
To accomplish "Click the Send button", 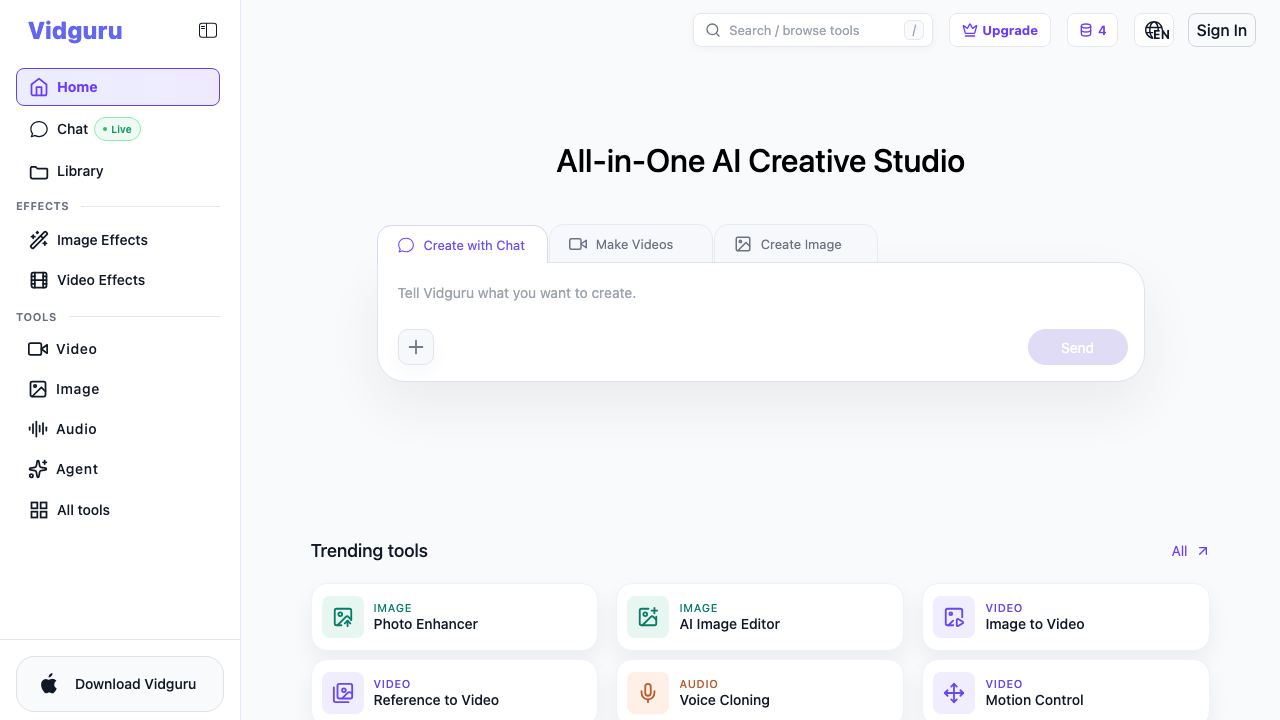I will pos(1078,347).
